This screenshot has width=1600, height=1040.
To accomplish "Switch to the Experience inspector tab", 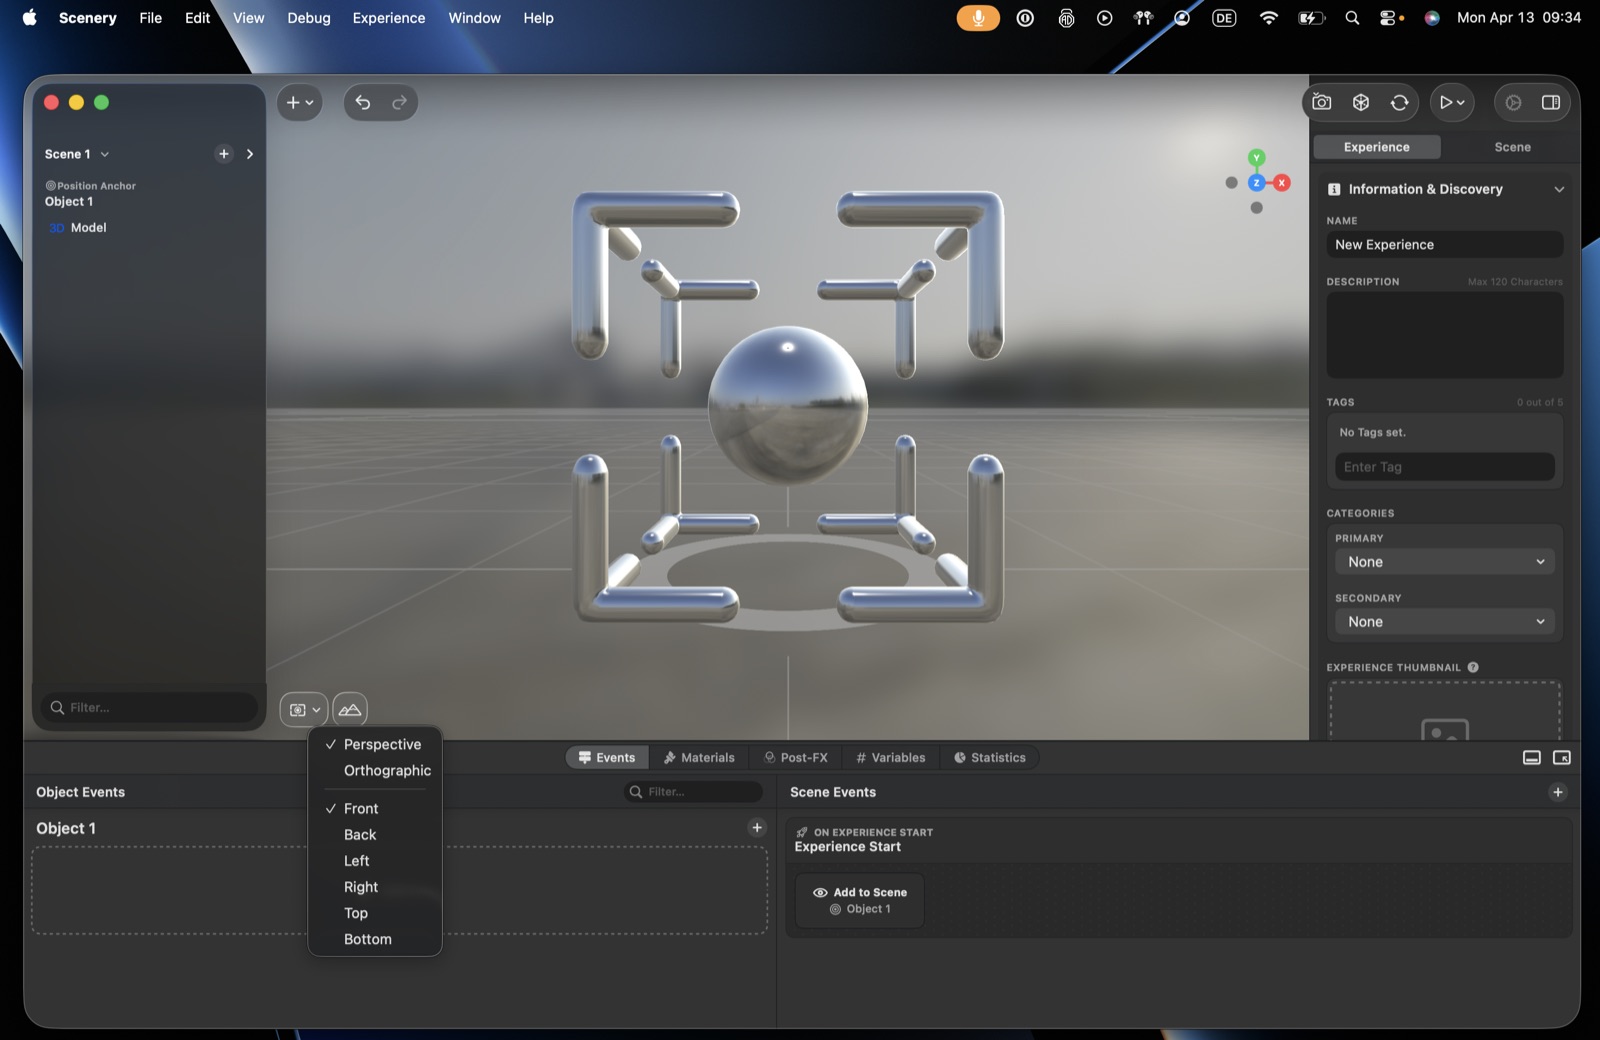I will [1377, 147].
